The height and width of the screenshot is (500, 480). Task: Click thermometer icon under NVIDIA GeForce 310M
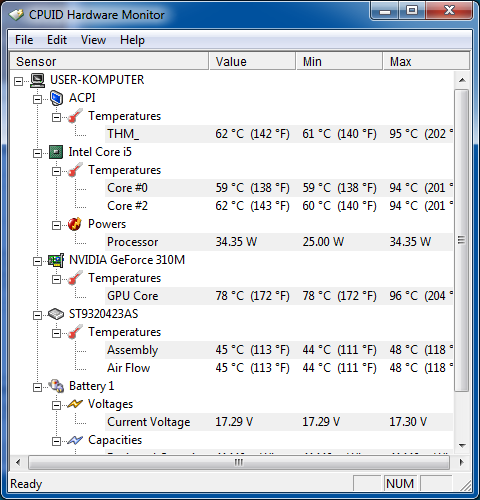point(75,278)
